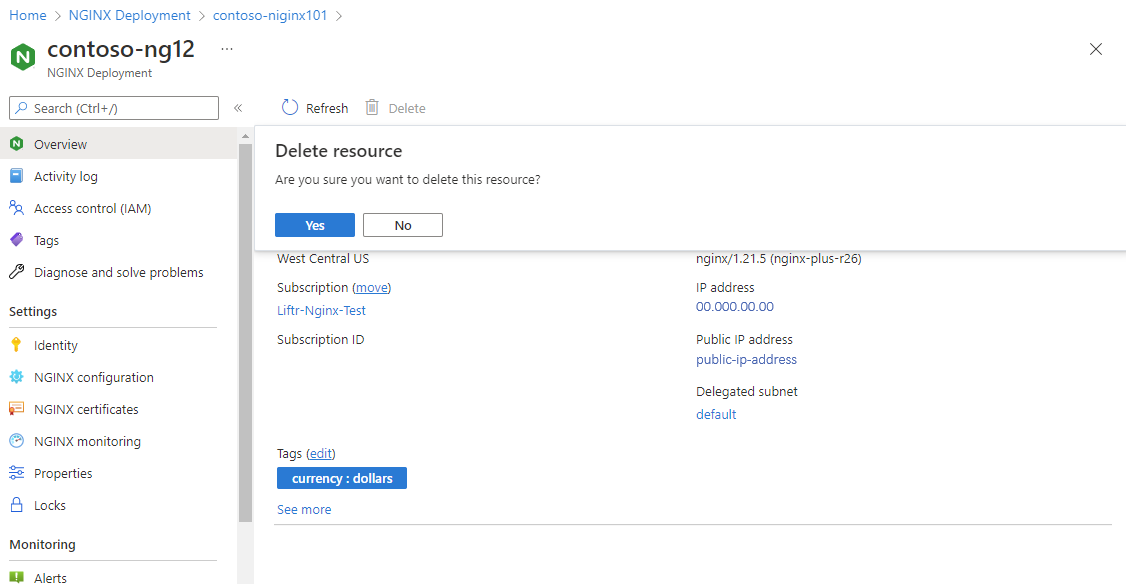Collapse the sidebar with double chevron

tap(238, 108)
